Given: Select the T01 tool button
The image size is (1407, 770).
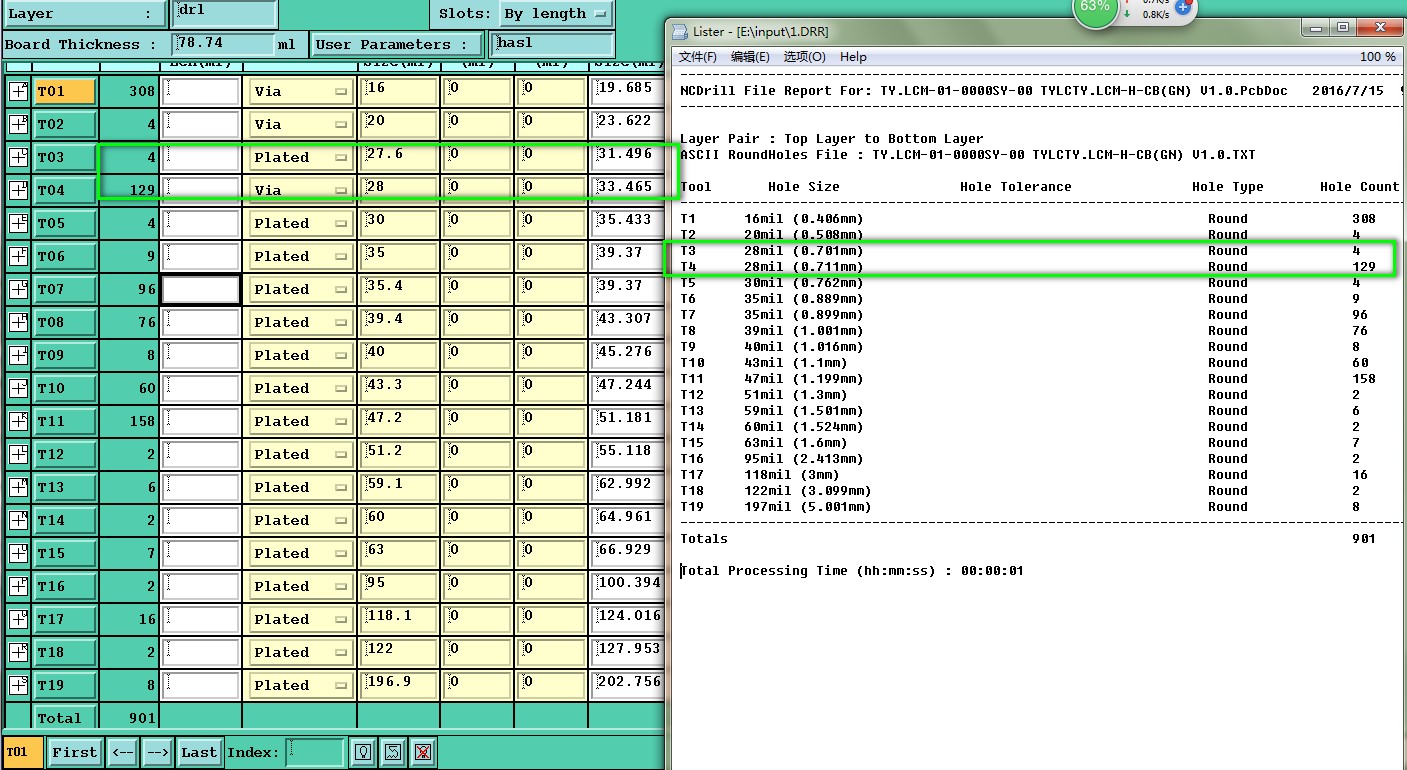Looking at the screenshot, I should point(65,92).
